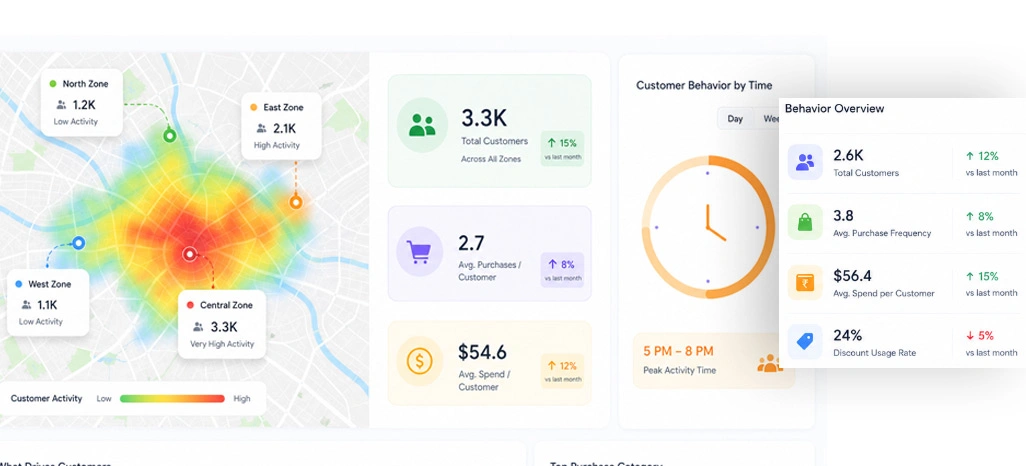Click the 12% badge for Avg. Spend

[x=562, y=371]
